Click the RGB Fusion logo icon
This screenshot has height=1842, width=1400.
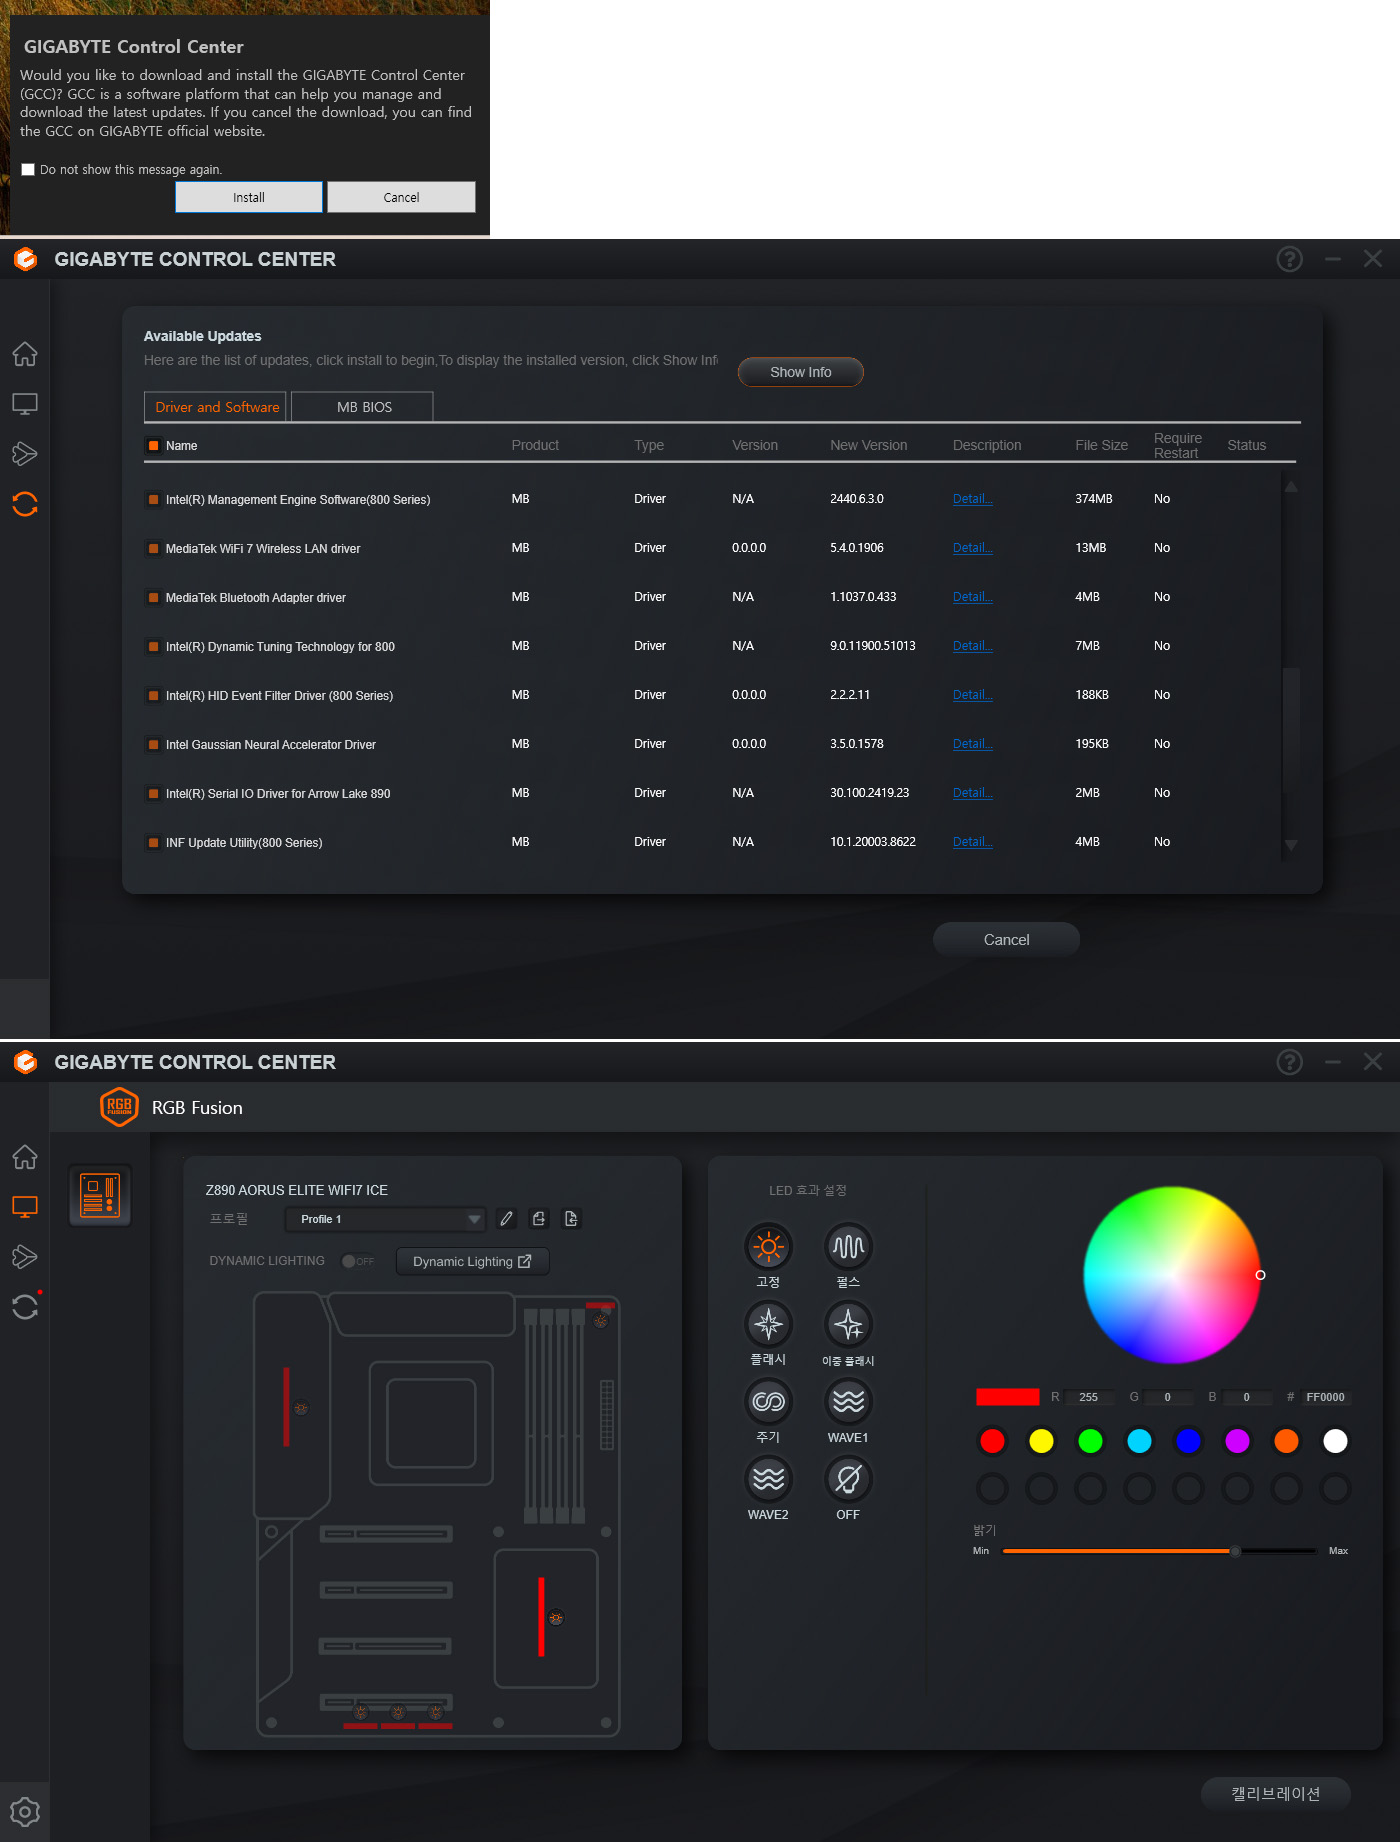(119, 1107)
